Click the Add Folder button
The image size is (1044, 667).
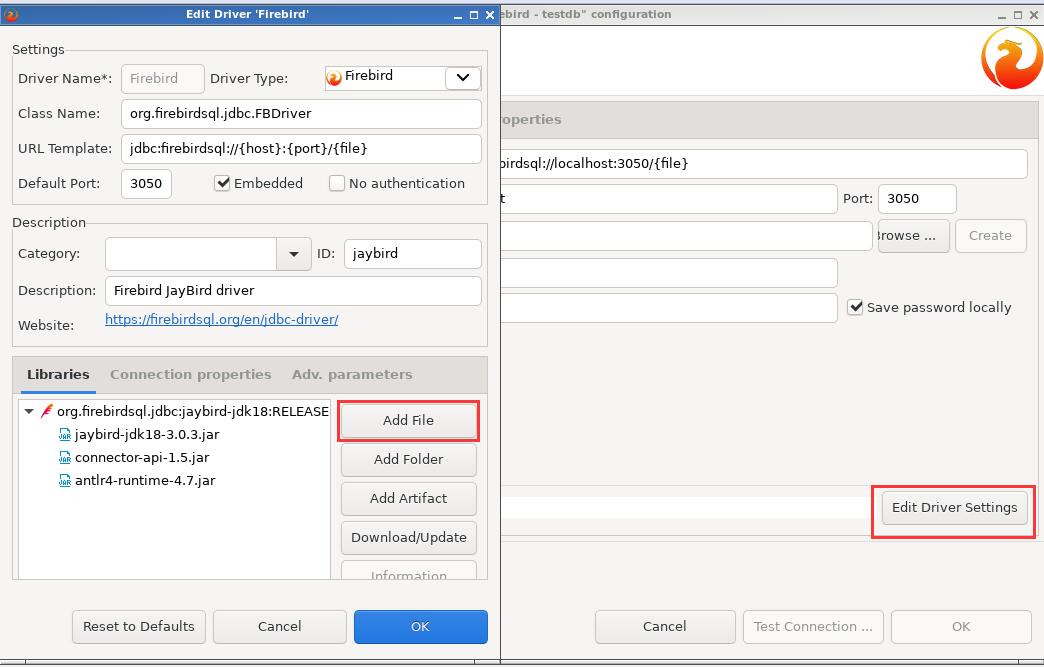(x=408, y=459)
